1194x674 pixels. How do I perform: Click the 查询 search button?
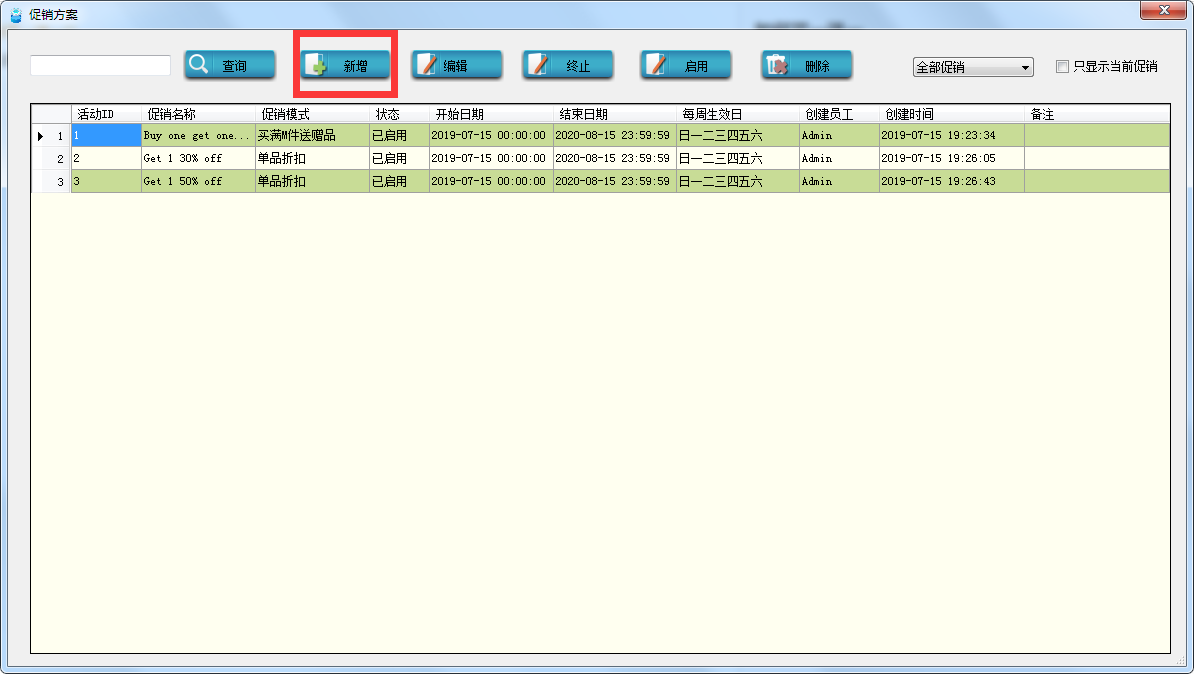(x=229, y=65)
